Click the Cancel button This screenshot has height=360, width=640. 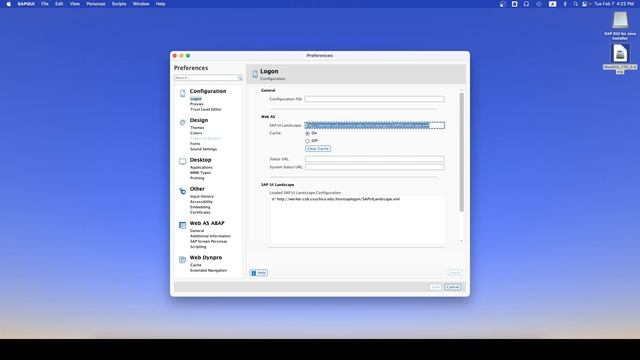[x=453, y=287]
